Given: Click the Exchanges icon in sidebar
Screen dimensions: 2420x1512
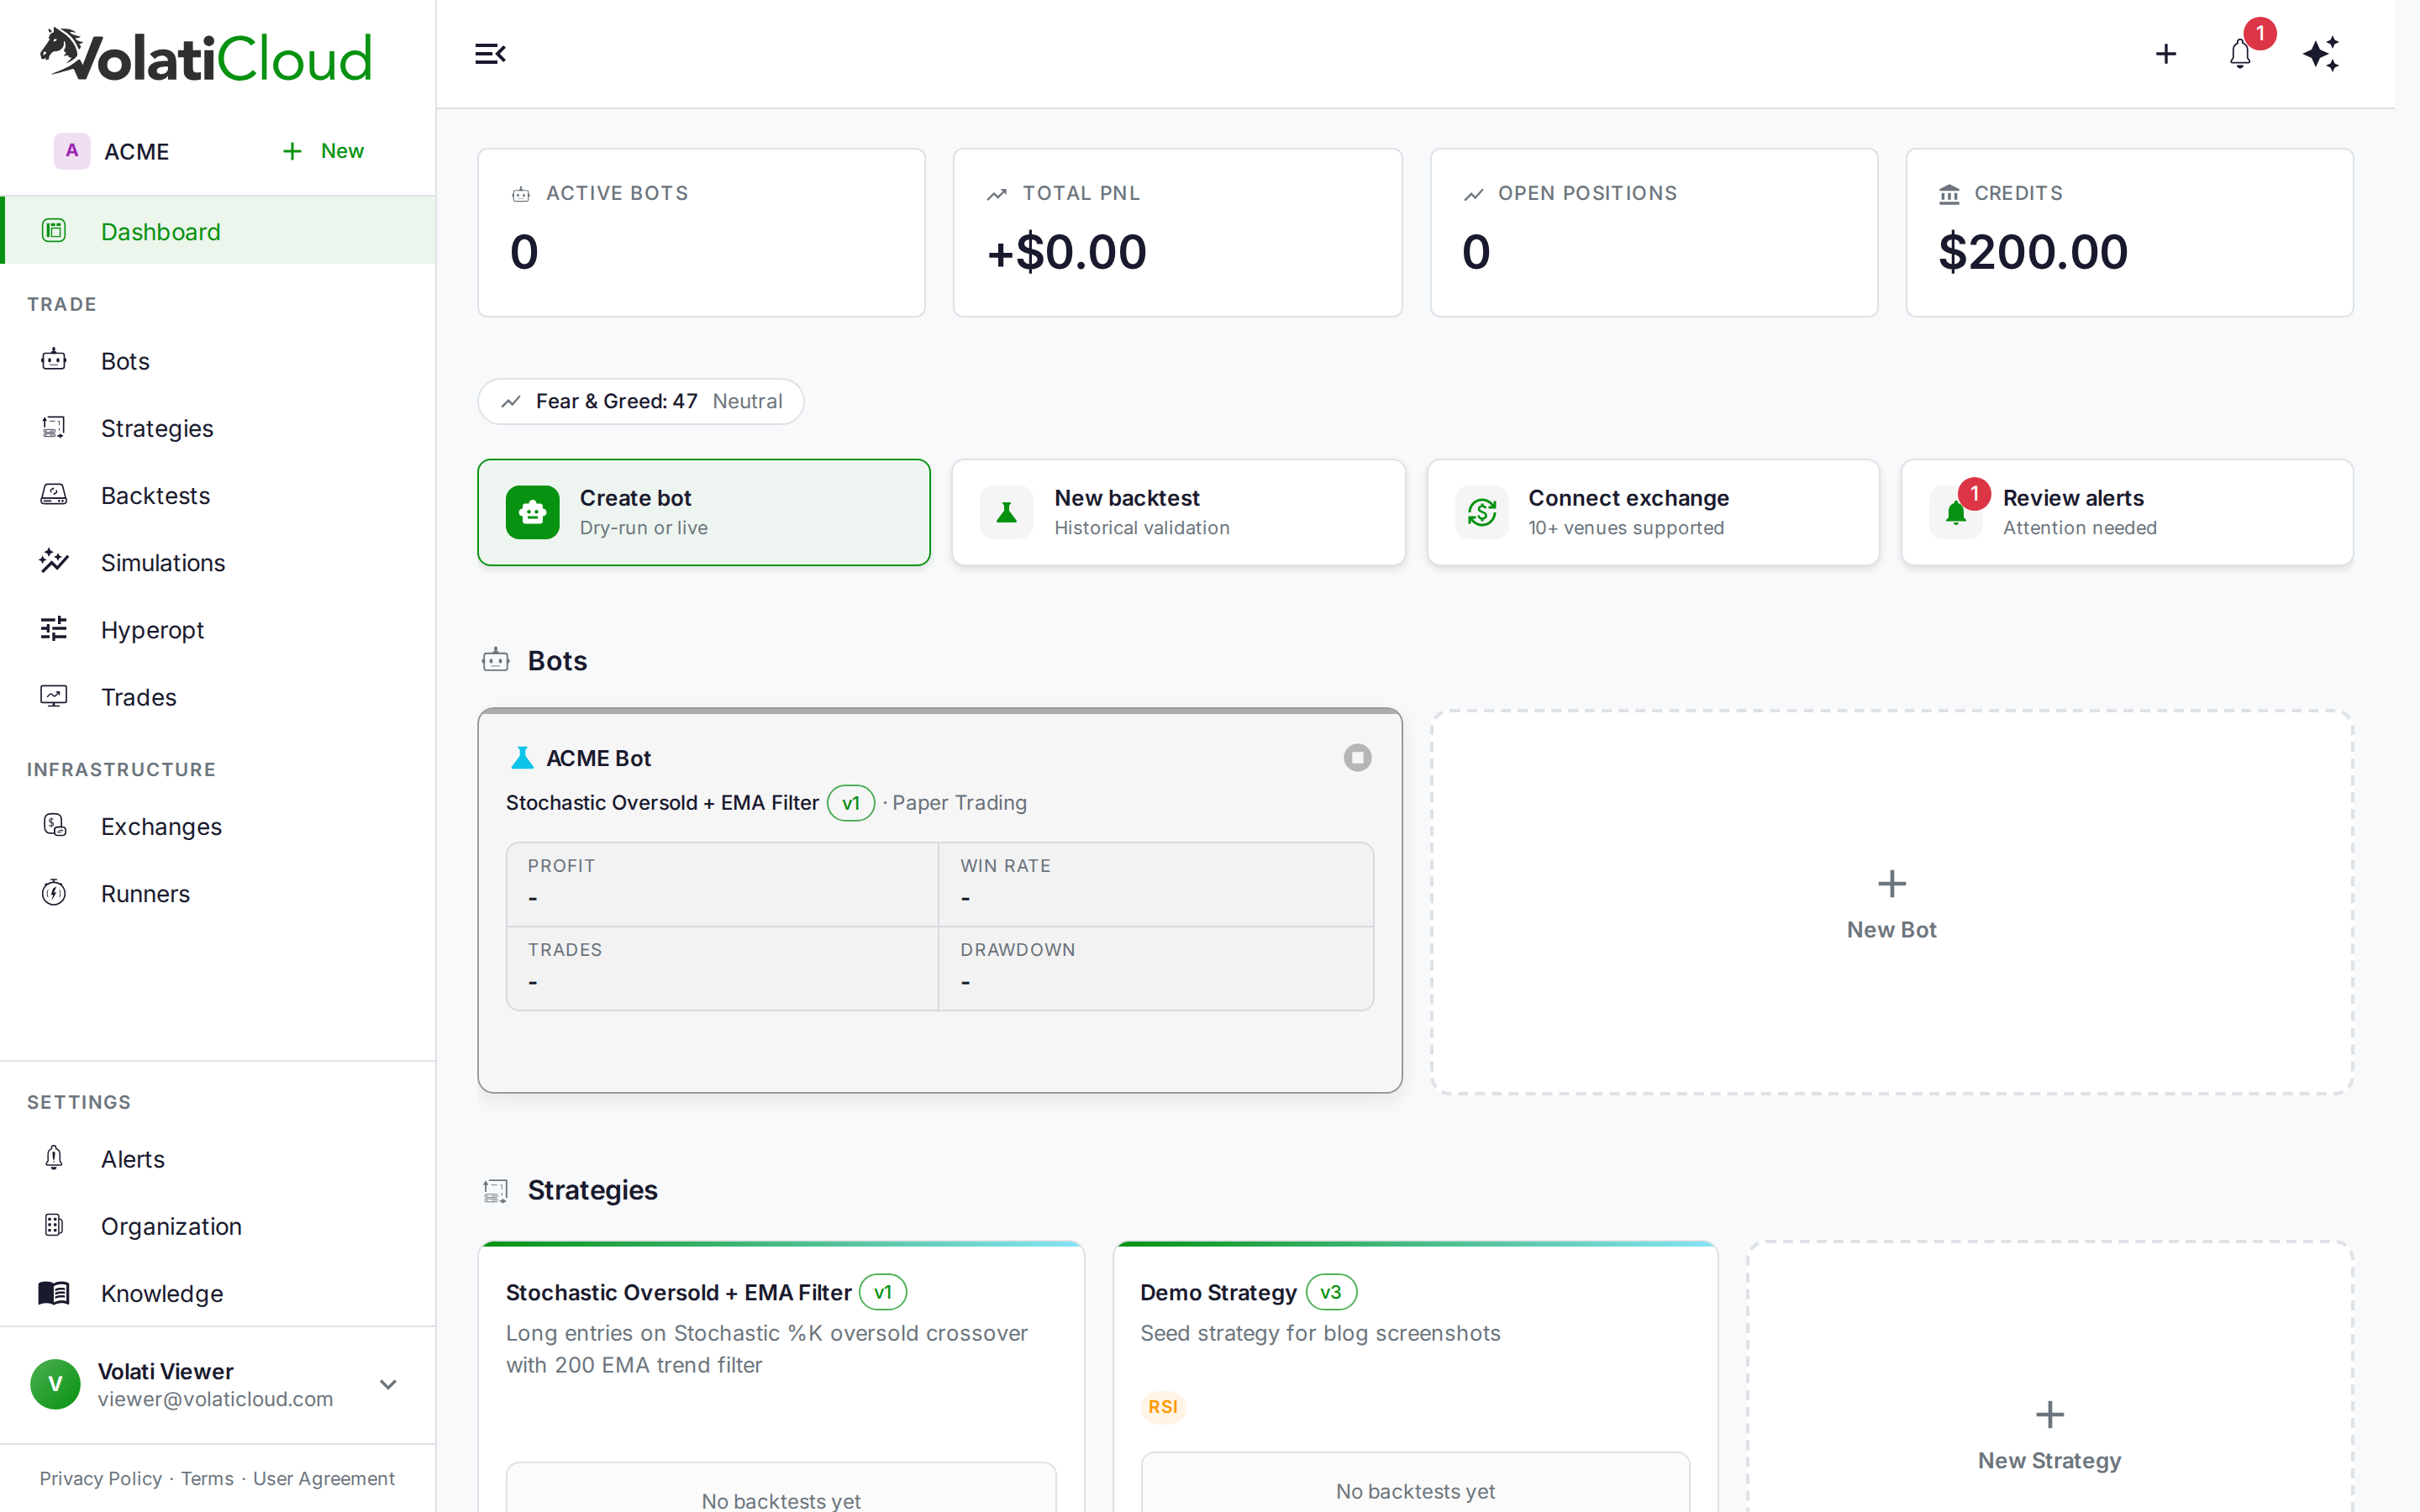Looking at the screenshot, I should point(54,826).
